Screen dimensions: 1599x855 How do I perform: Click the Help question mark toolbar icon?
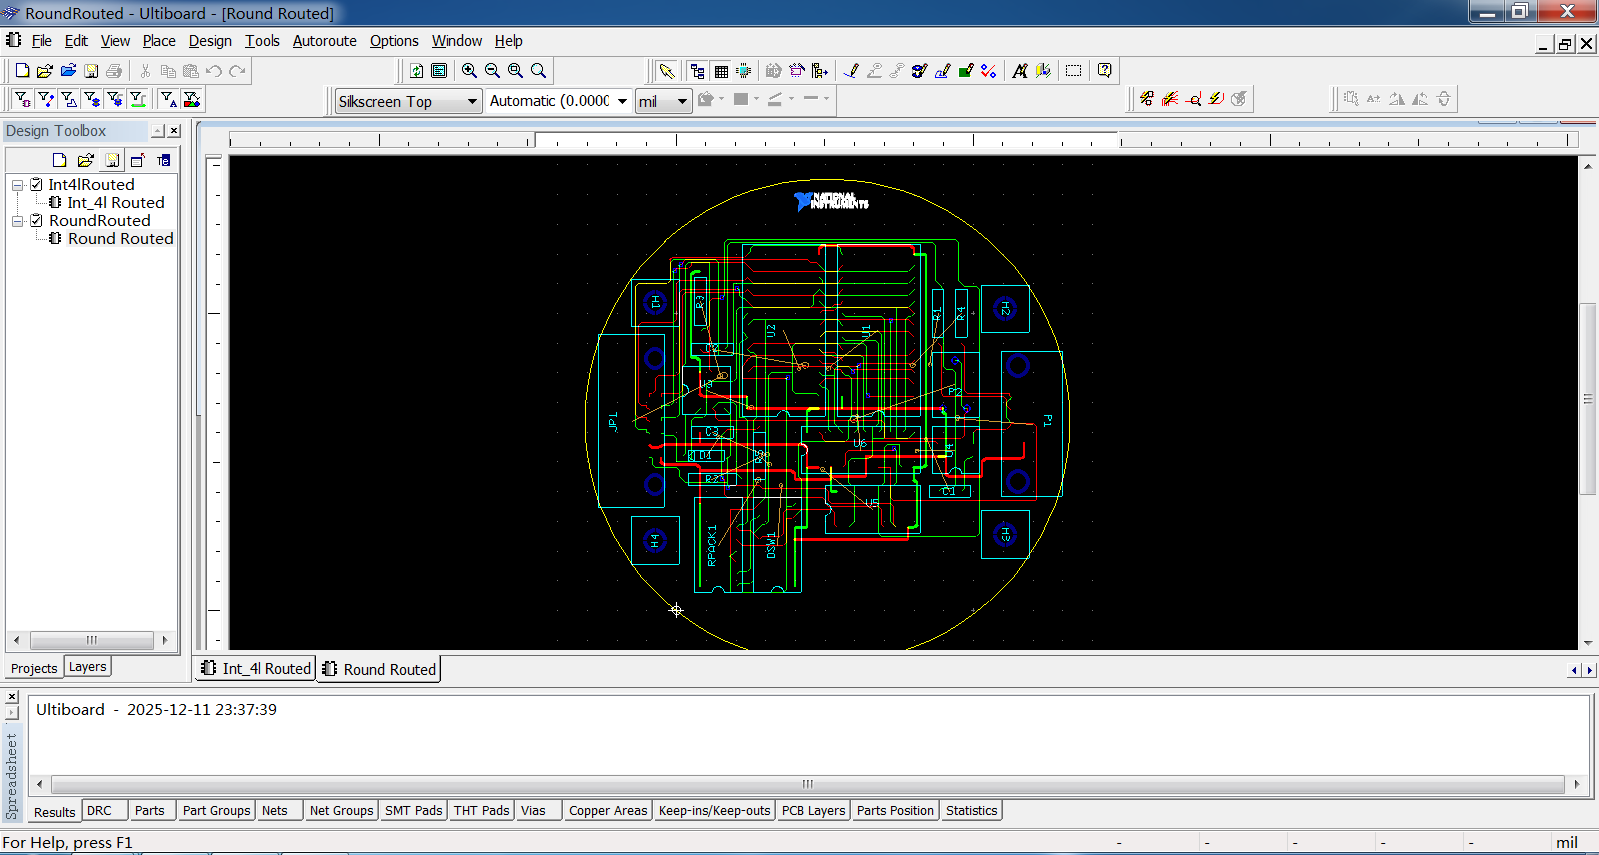[1104, 71]
